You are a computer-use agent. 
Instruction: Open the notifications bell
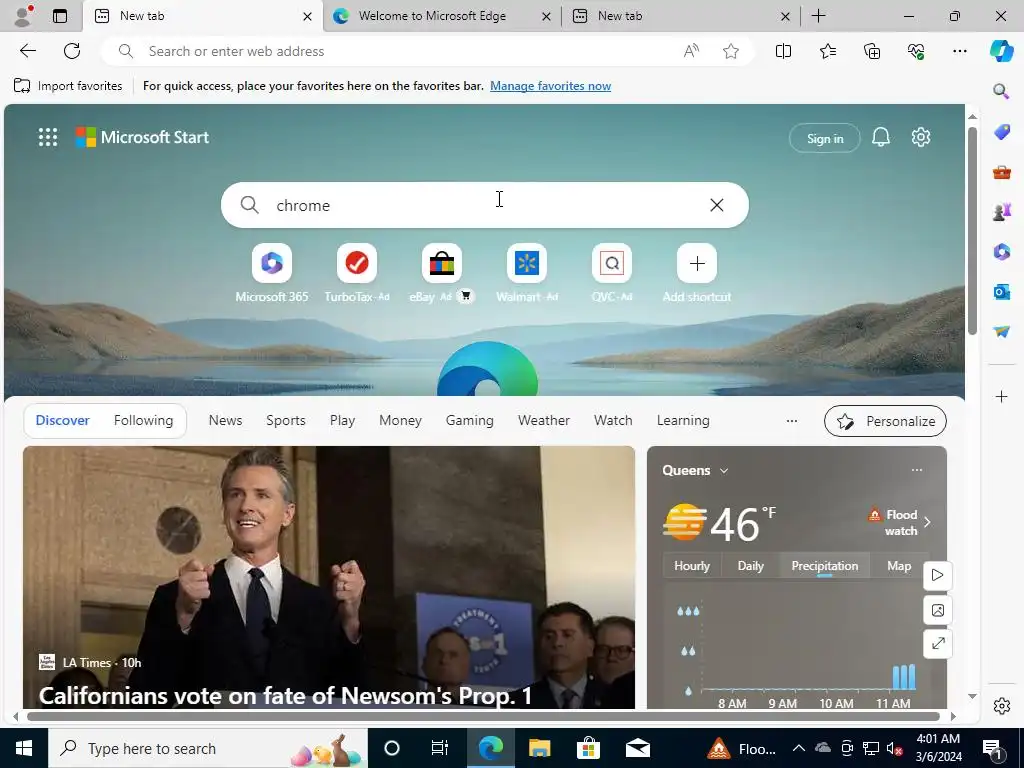pos(880,137)
